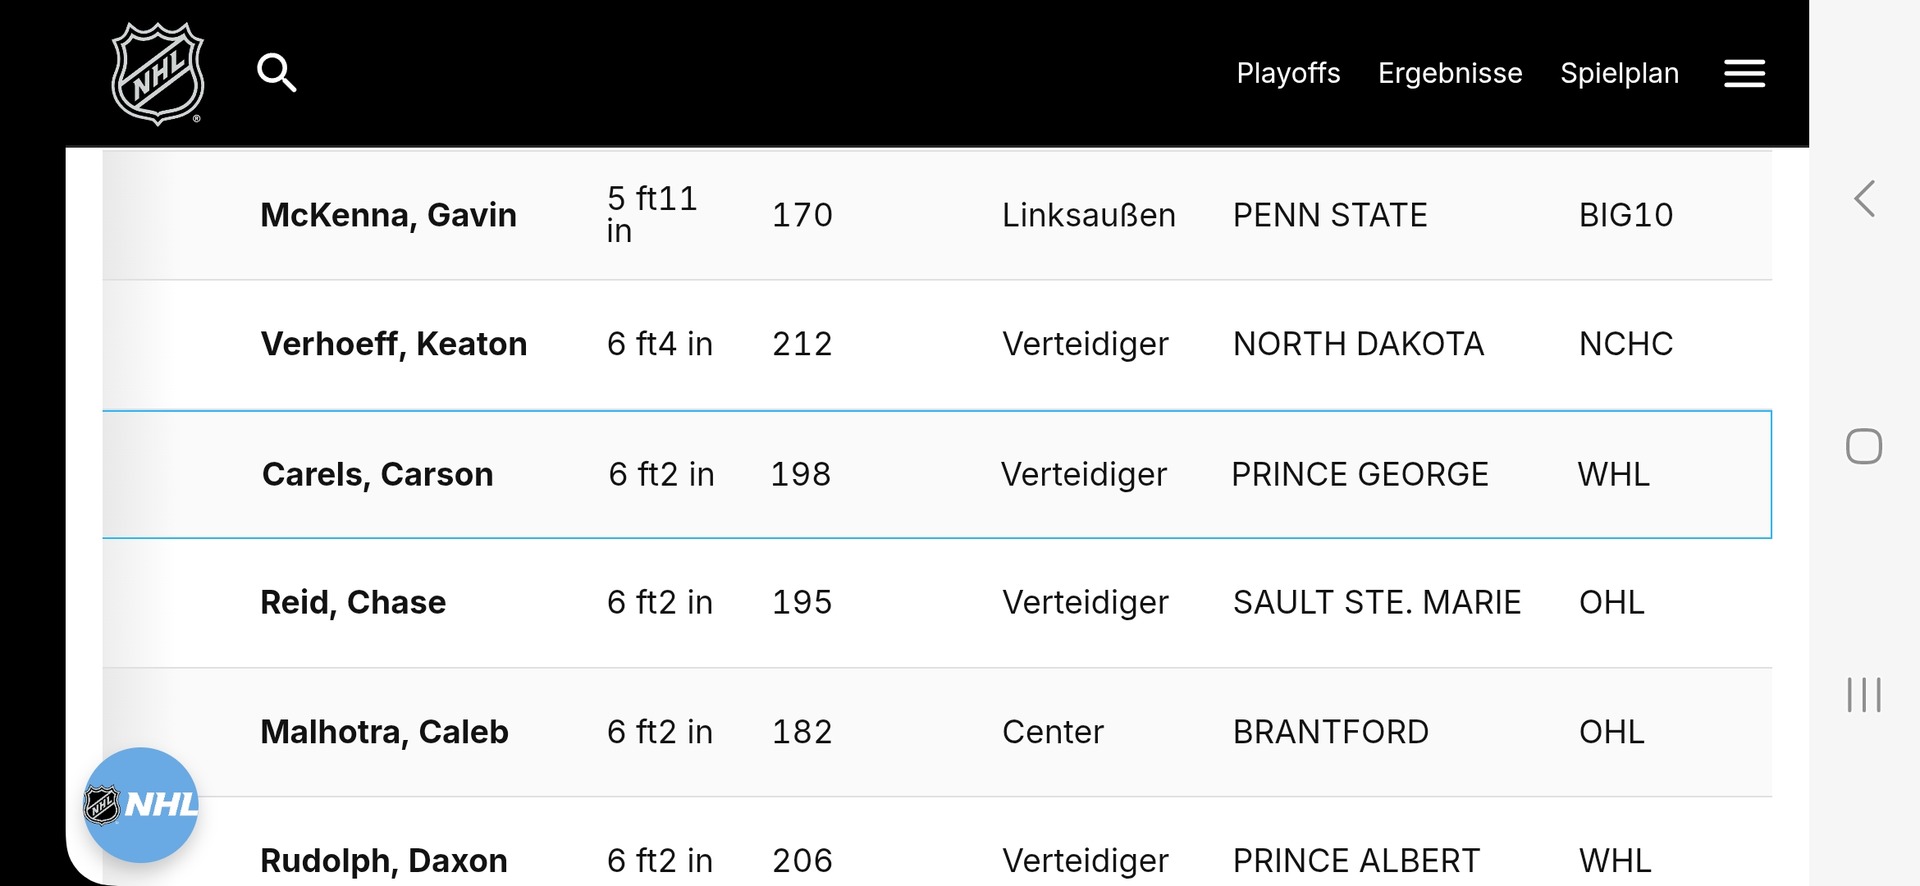
Task: Tap the Android back arrow
Action: click(x=1864, y=199)
